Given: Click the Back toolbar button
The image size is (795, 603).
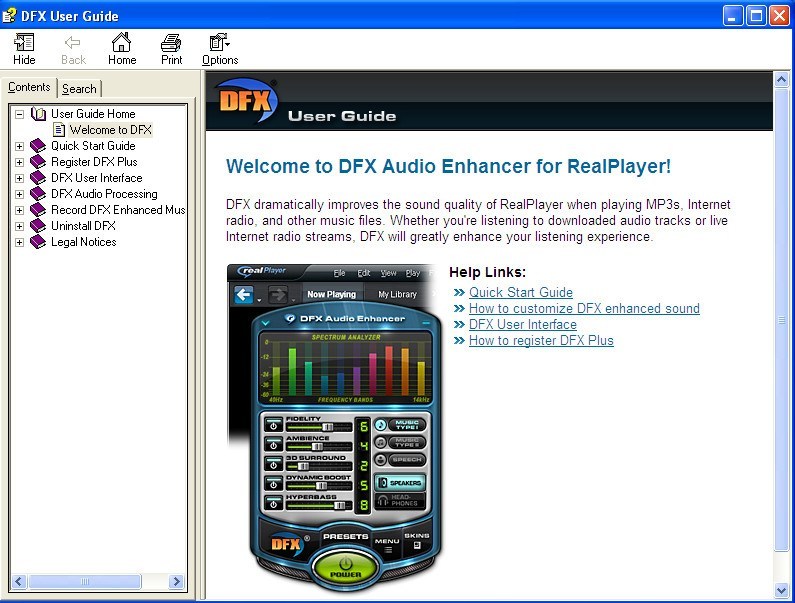Looking at the screenshot, I should point(73,49).
